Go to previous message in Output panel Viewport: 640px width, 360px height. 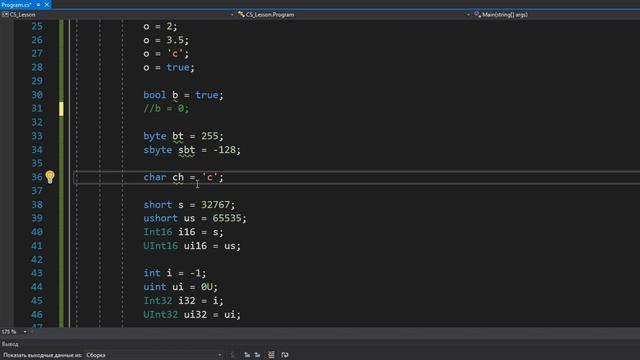[247, 355]
